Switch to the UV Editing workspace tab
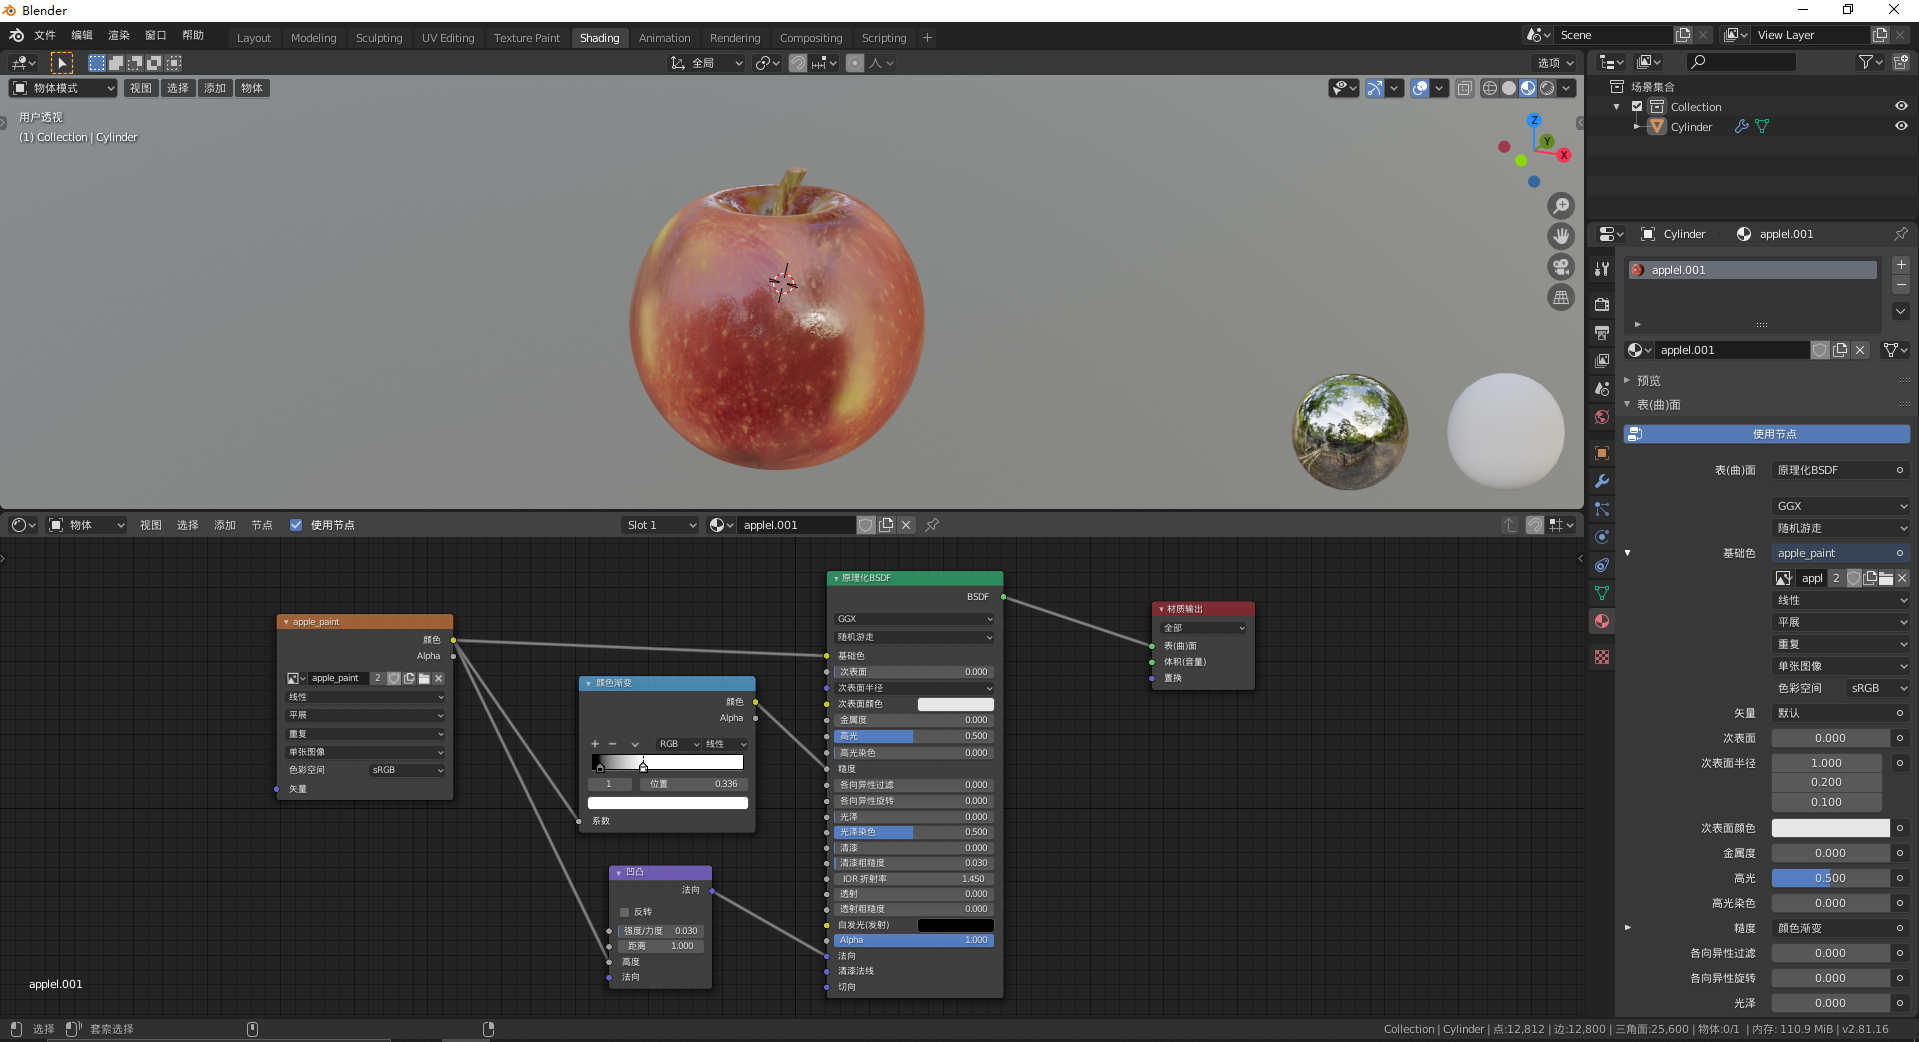The image size is (1919, 1042). click(448, 38)
